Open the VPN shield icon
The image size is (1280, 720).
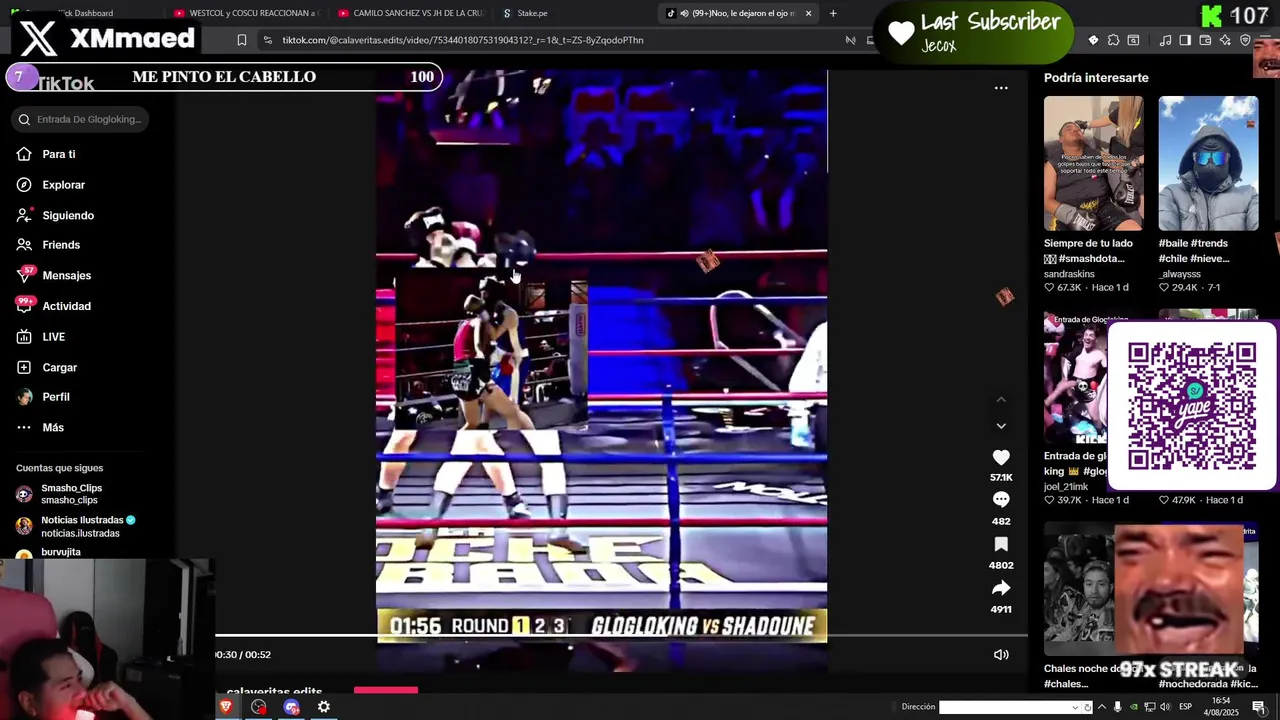click(1245, 40)
